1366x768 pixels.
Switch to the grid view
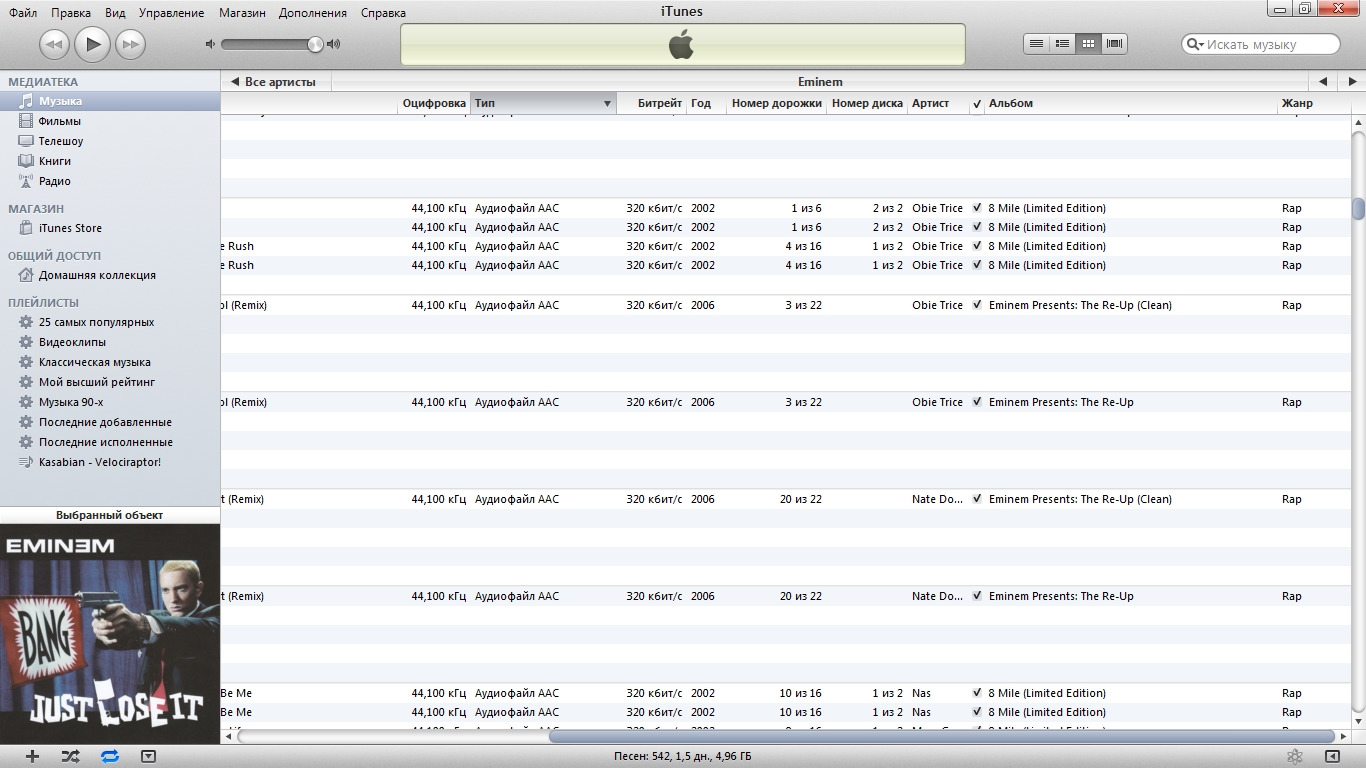click(1089, 44)
